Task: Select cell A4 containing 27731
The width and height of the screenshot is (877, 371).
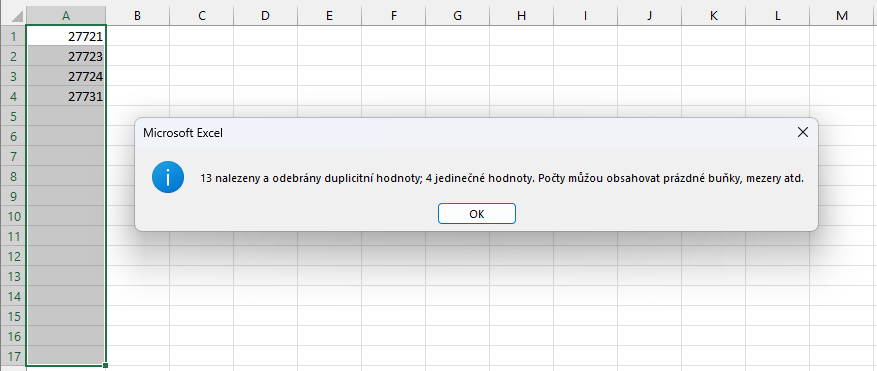Action: (66, 96)
